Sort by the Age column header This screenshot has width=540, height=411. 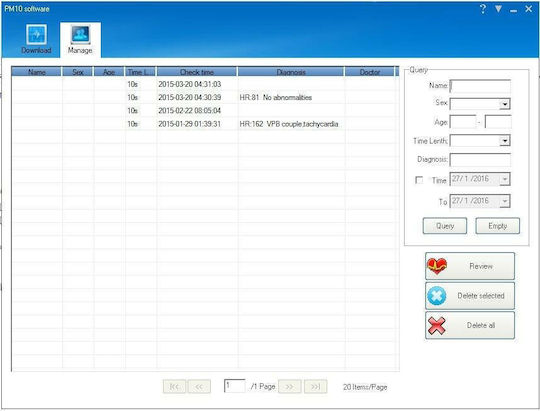(109, 72)
